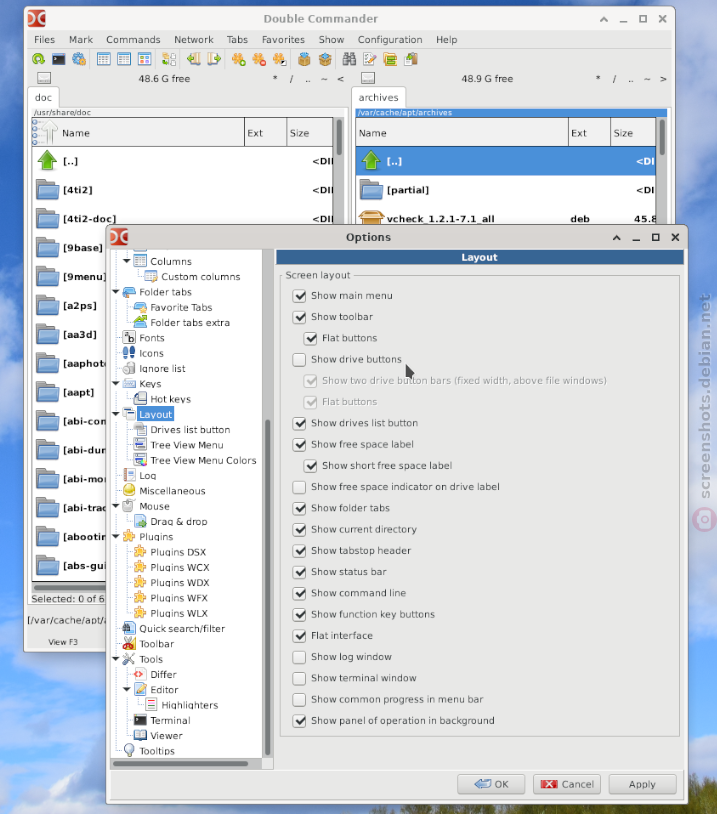Switch to brief view using toolbar icon
717x814 pixels.
click(104, 59)
